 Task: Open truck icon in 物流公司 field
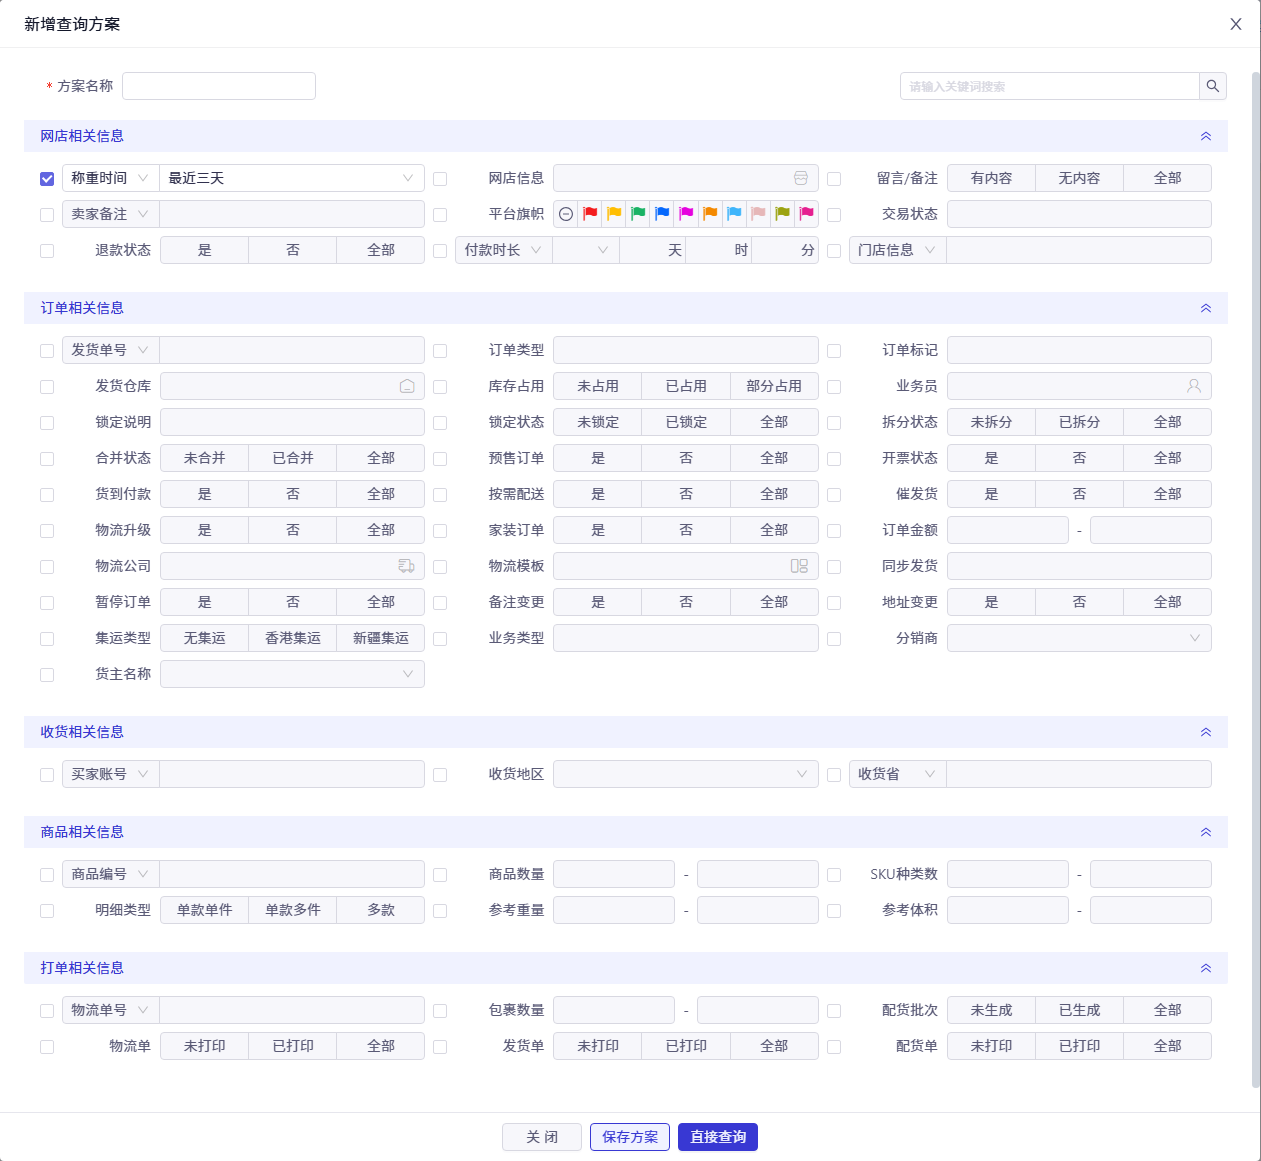[406, 566]
